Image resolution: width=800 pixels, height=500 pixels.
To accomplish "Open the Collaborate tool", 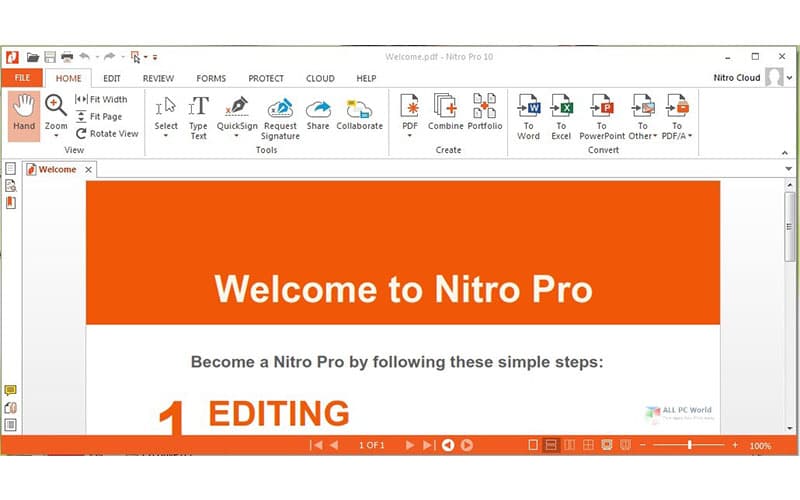I will coord(359,114).
